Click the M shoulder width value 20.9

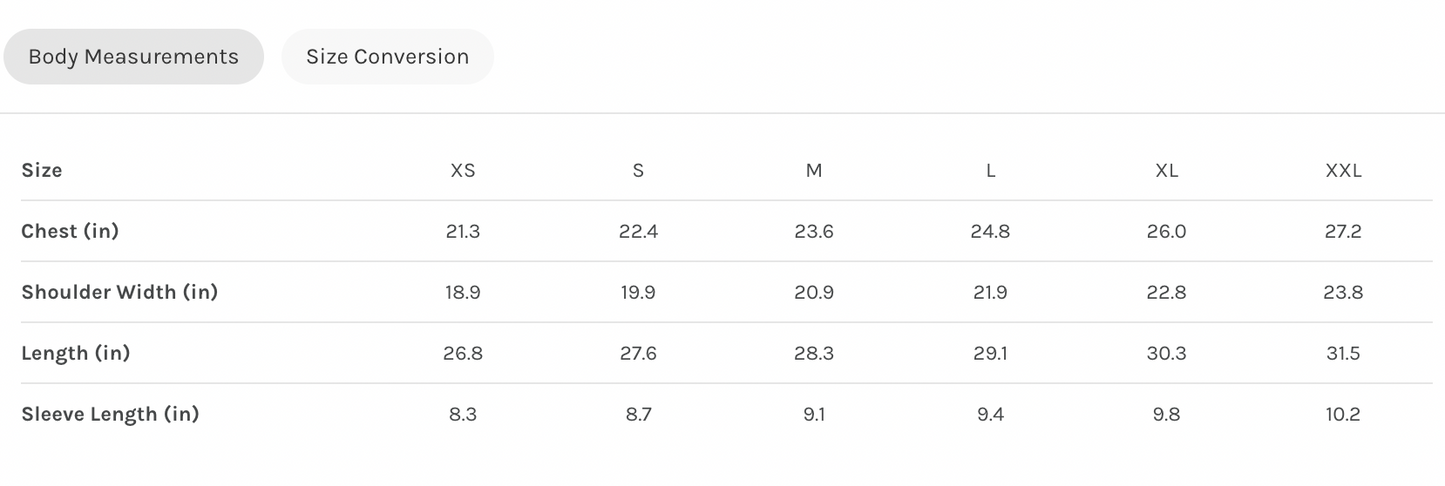point(814,292)
